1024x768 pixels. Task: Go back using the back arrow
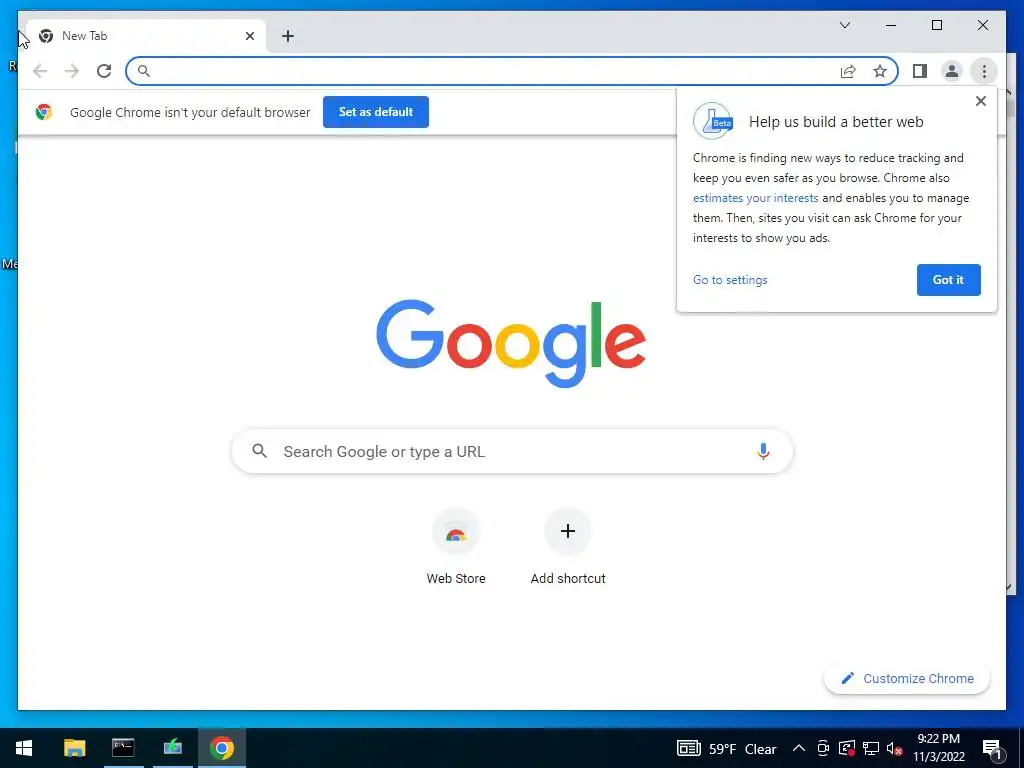point(40,71)
